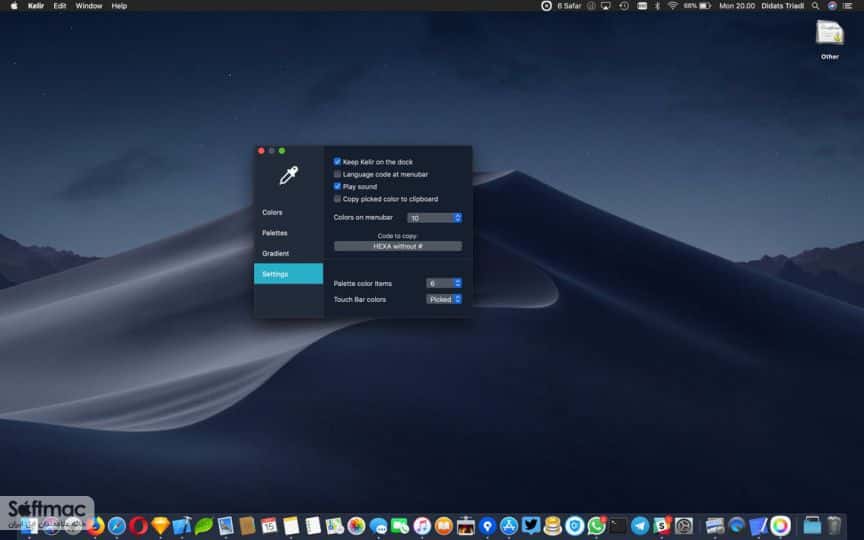This screenshot has width=864, height=540.
Task: Click the circular record icon in menu bar
Action: pyautogui.click(x=546, y=6)
